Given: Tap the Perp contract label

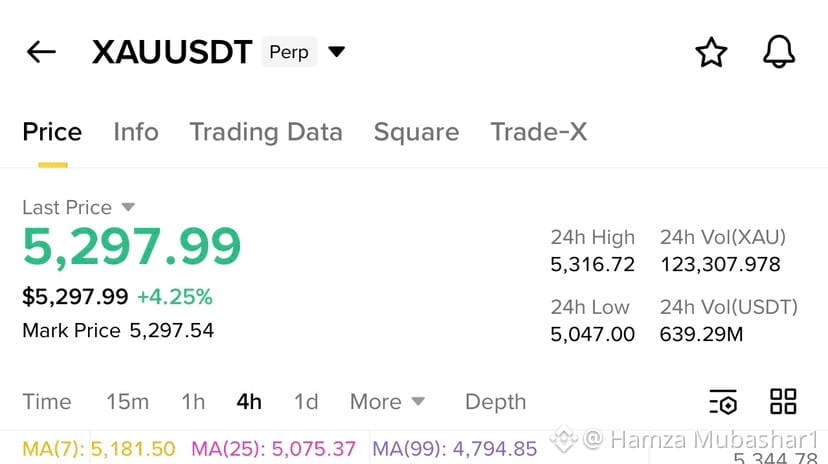Looking at the screenshot, I should (289, 52).
